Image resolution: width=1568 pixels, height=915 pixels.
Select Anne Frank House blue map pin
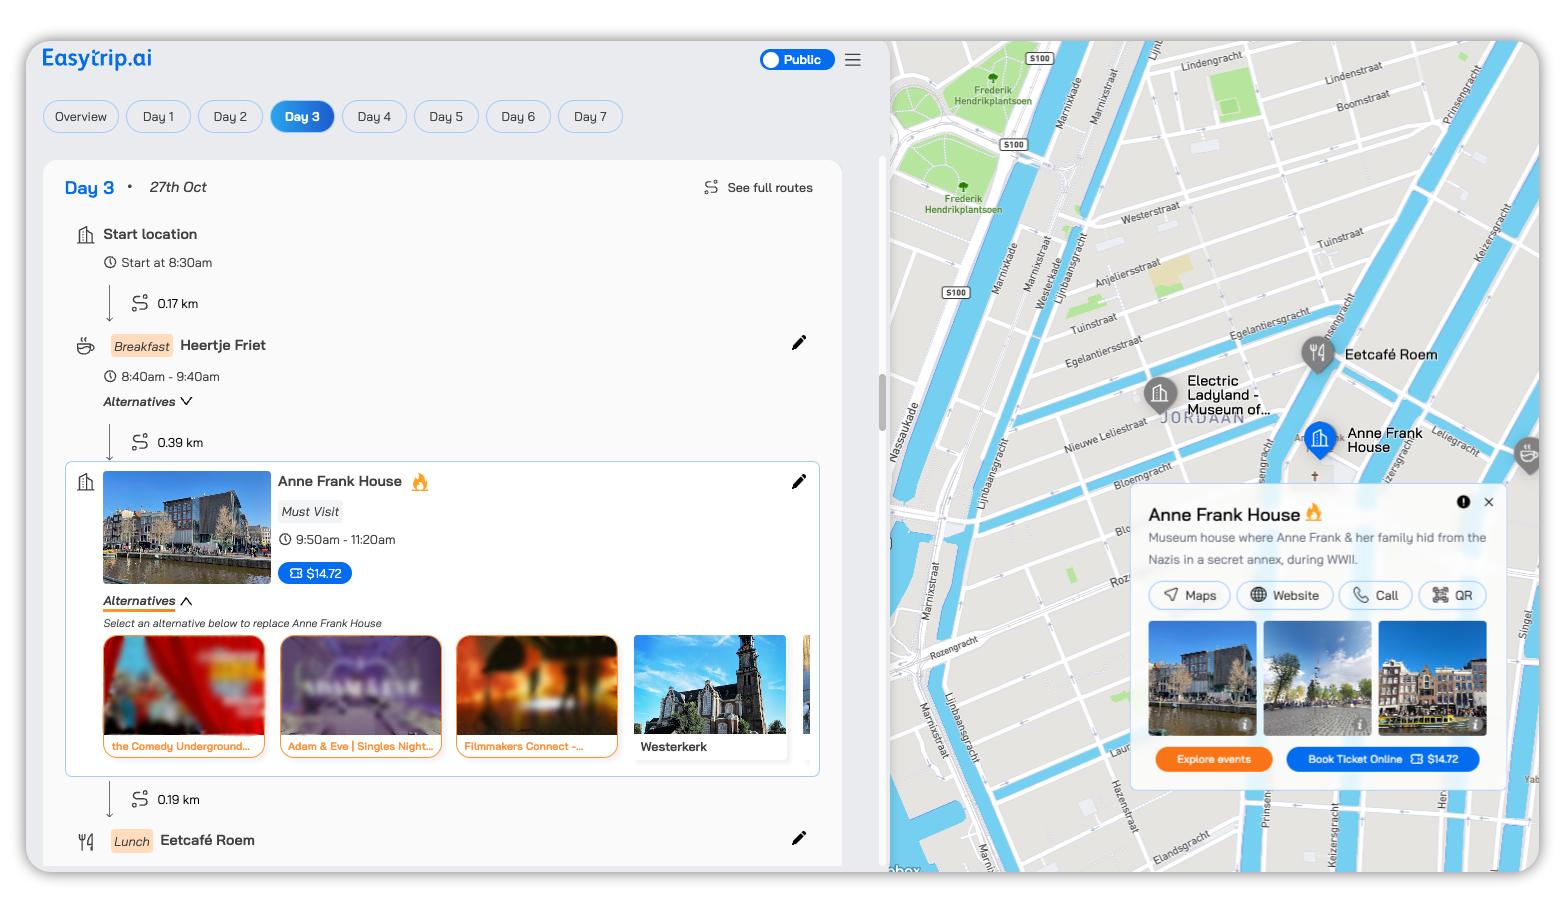coord(1319,439)
